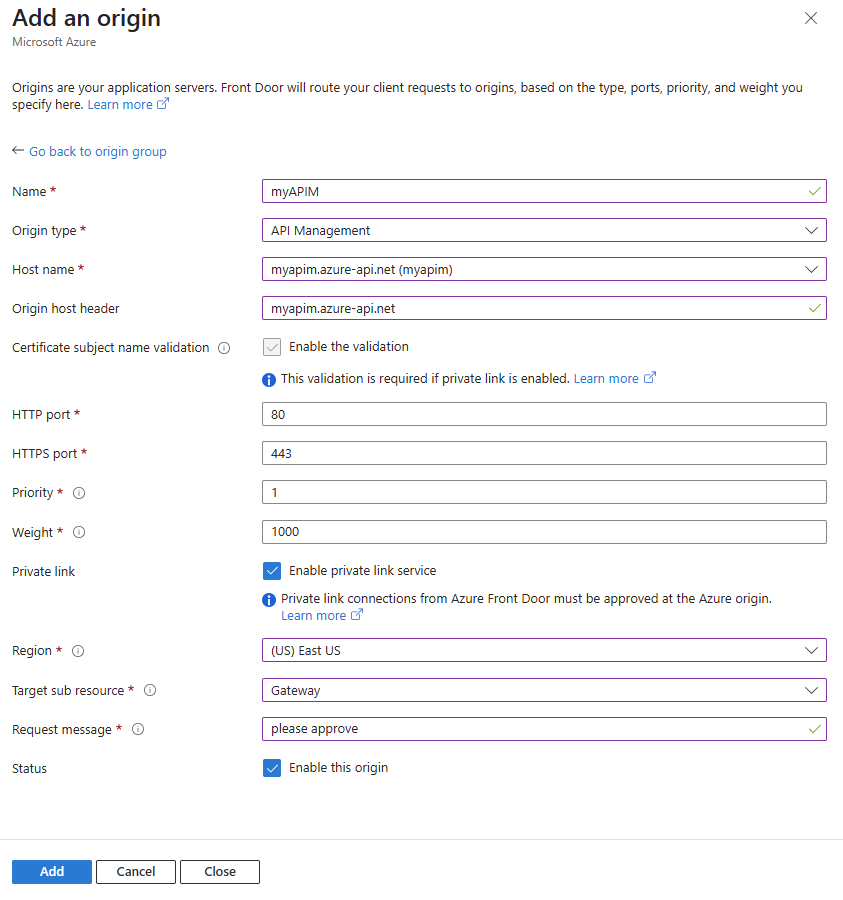Open the Region dropdown showing East US
The image size is (843, 900).
tap(543, 650)
